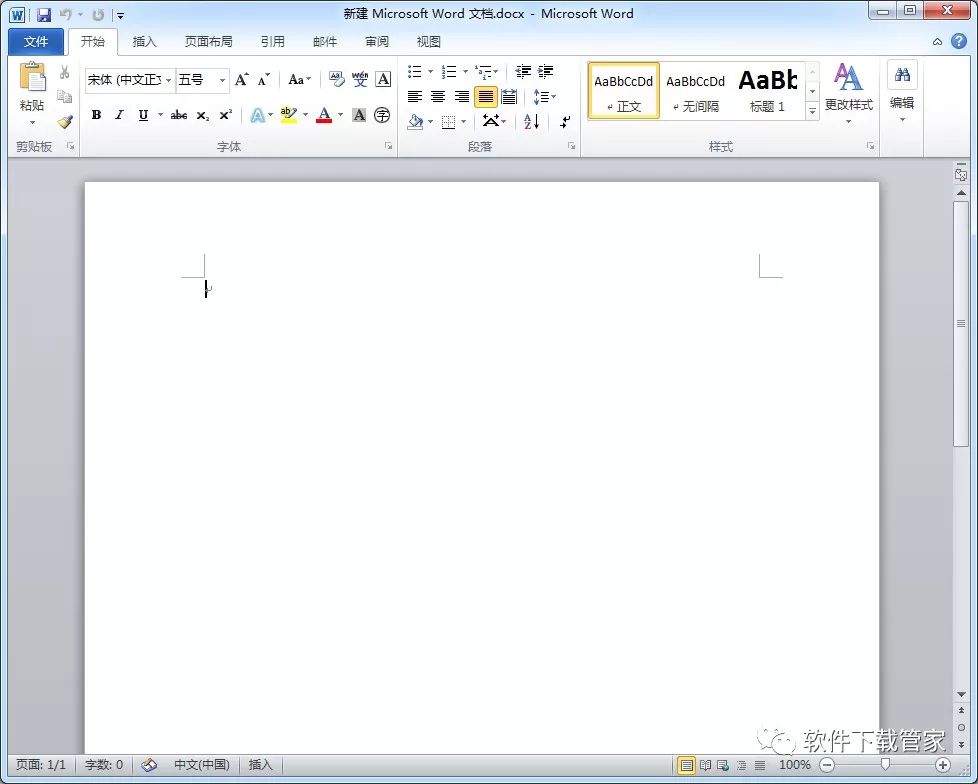
Task: Toggle Bold formatting
Action: 96,115
